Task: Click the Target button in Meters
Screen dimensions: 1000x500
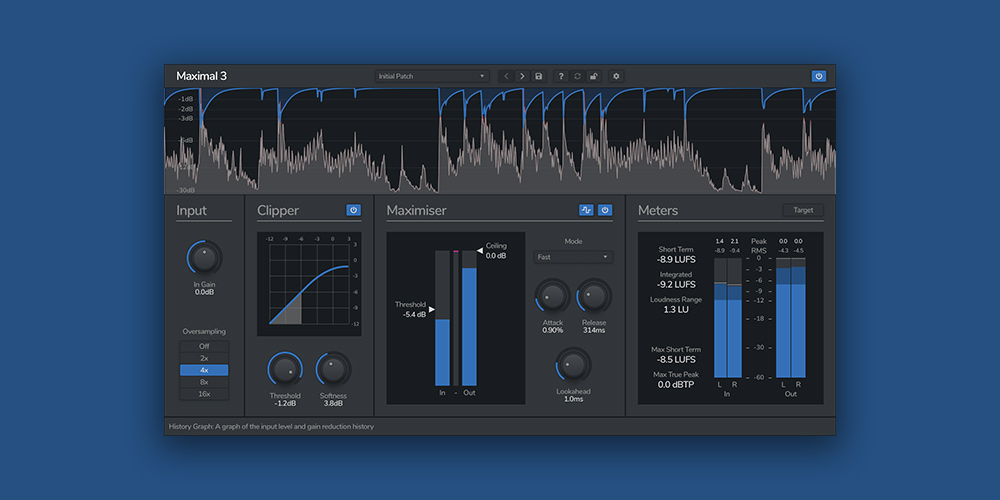Action: coord(803,211)
